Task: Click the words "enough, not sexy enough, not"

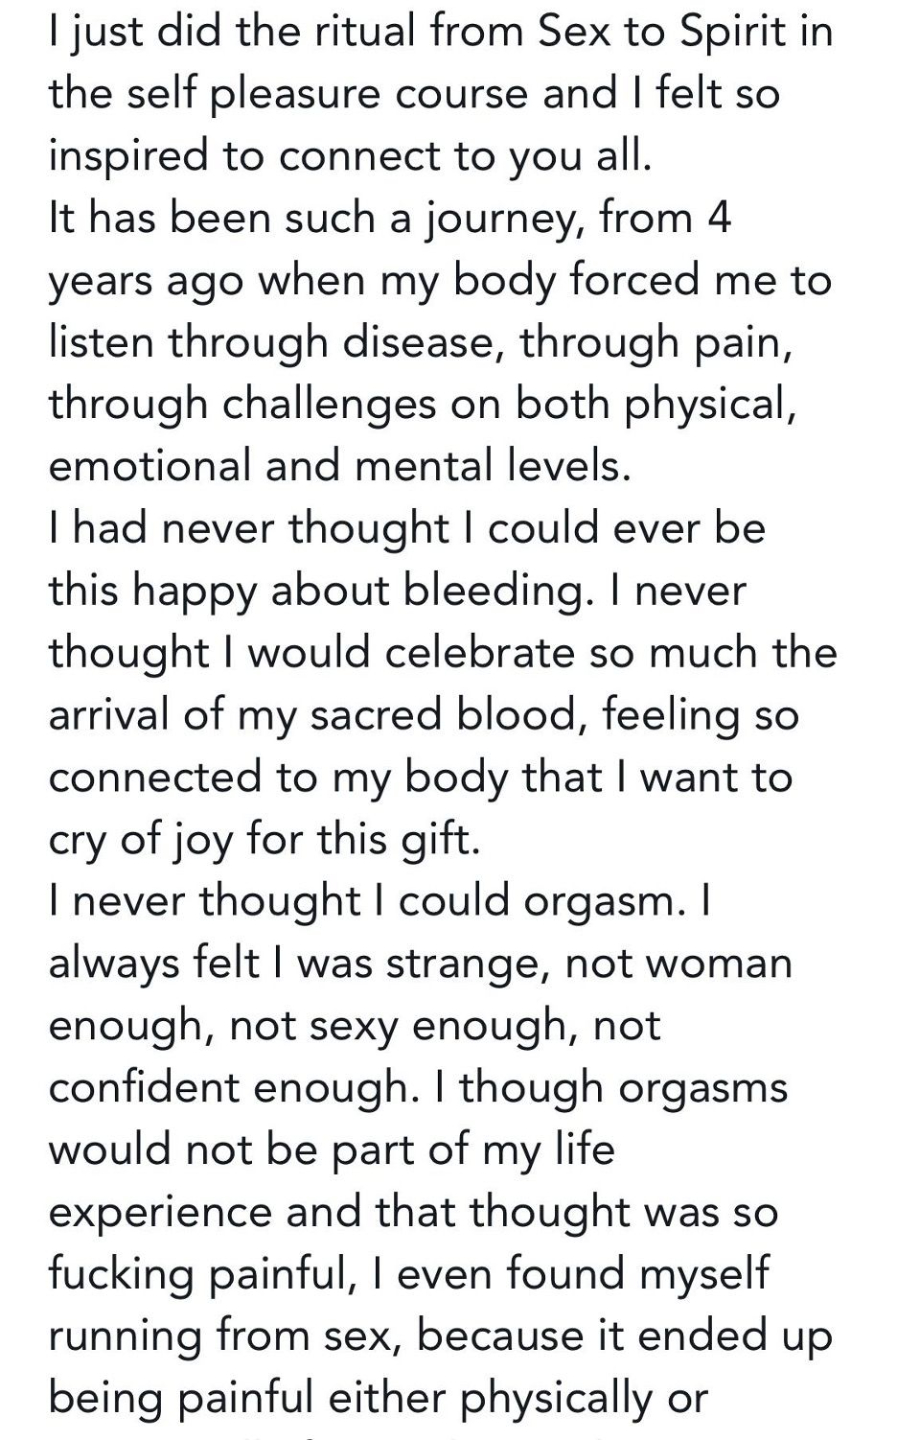Action: 354,1026
